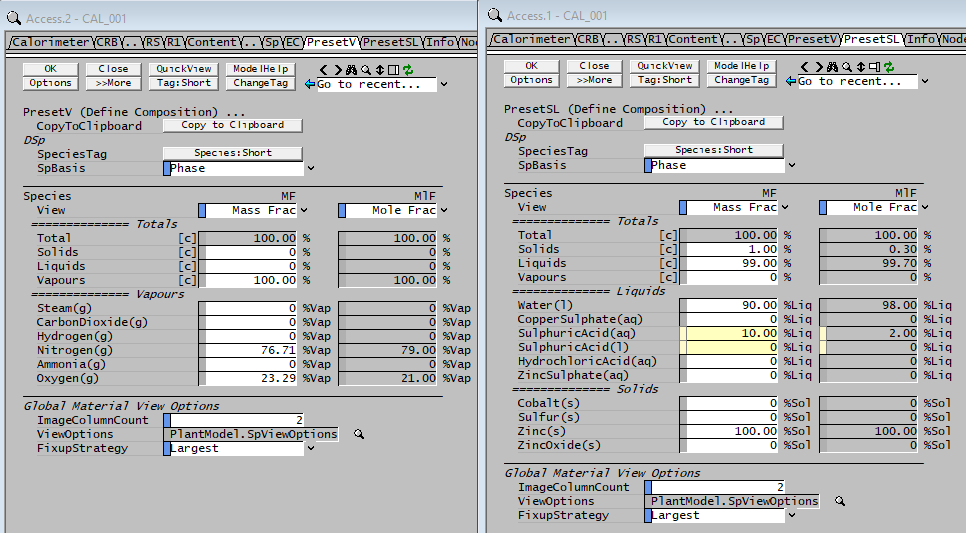
Task: Click the column layout icon in Access.1 toolbar
Action: [x=874, y=67]
